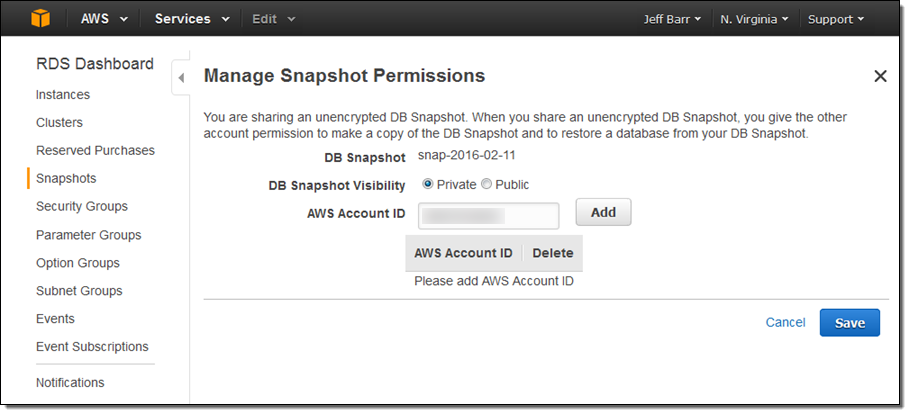The width and height of the screenshot is (910, 415).
Task: Open the AWS dropdown menu
Action: point(104,19)
